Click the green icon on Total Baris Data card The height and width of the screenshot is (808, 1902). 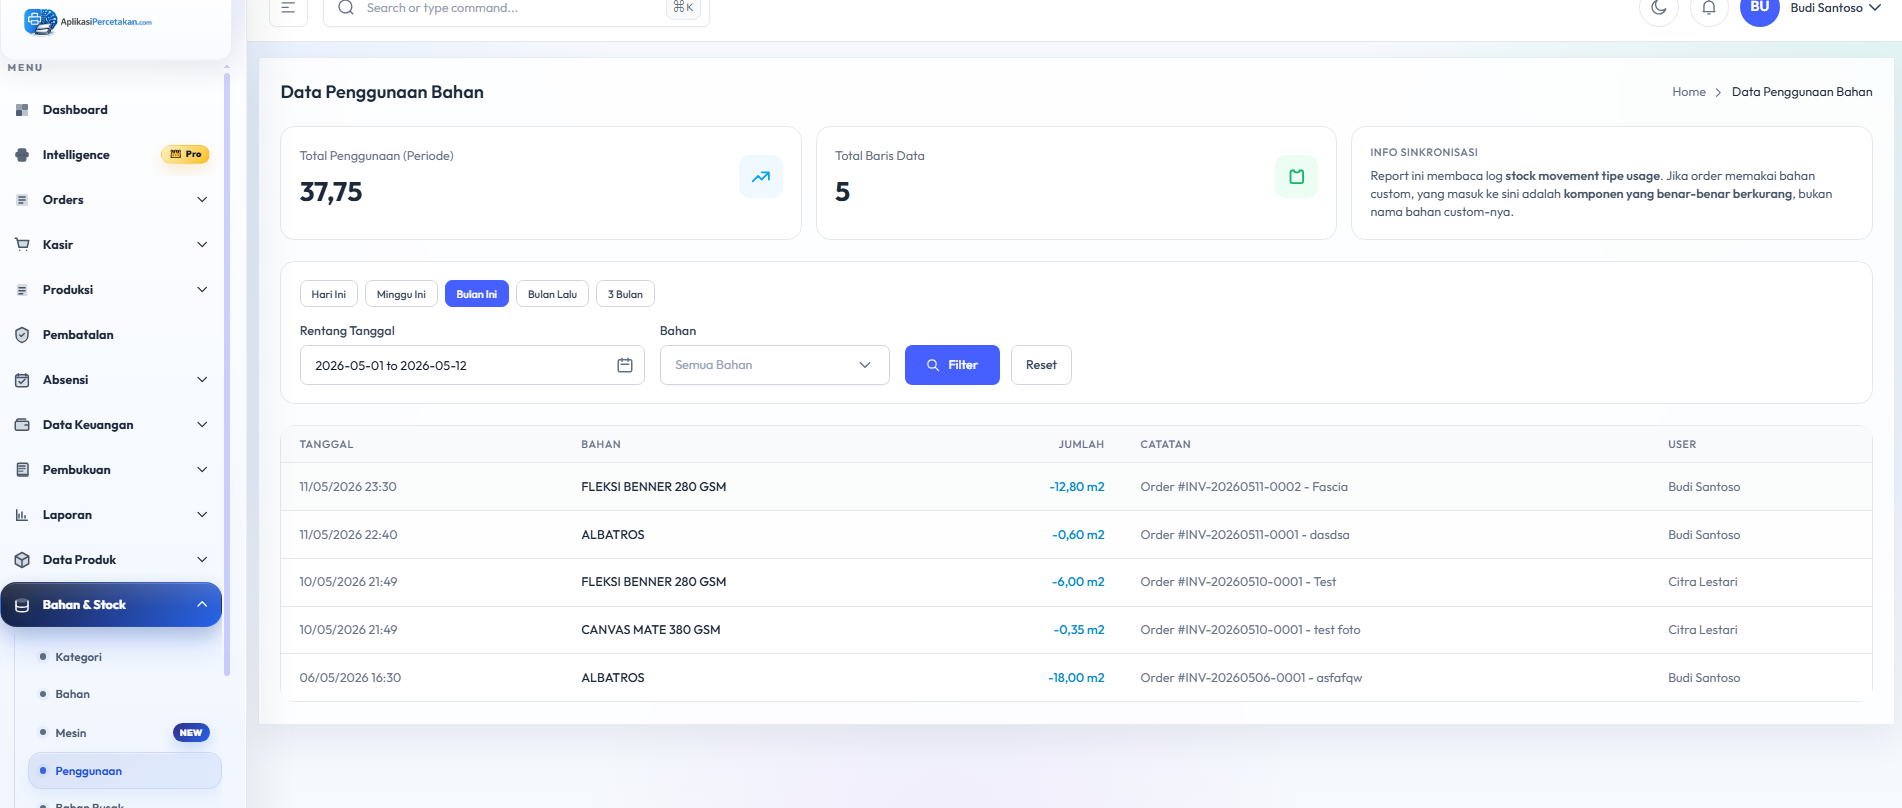point(1296,177)
